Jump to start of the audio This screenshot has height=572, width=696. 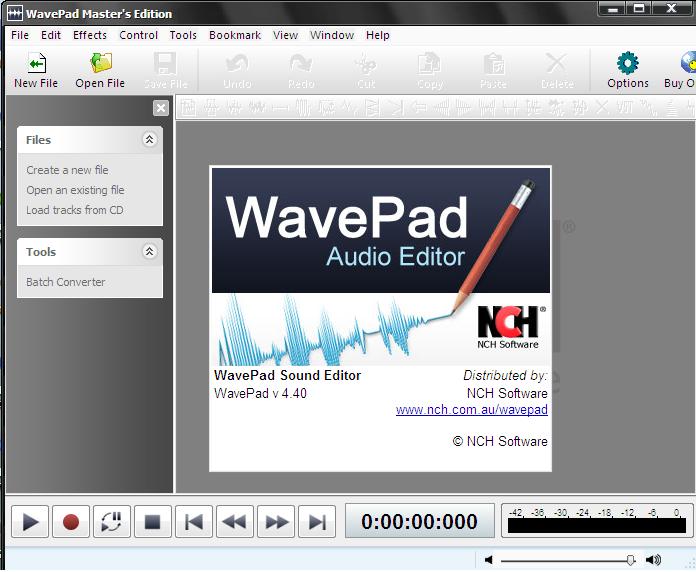click(x=194, y=521)
